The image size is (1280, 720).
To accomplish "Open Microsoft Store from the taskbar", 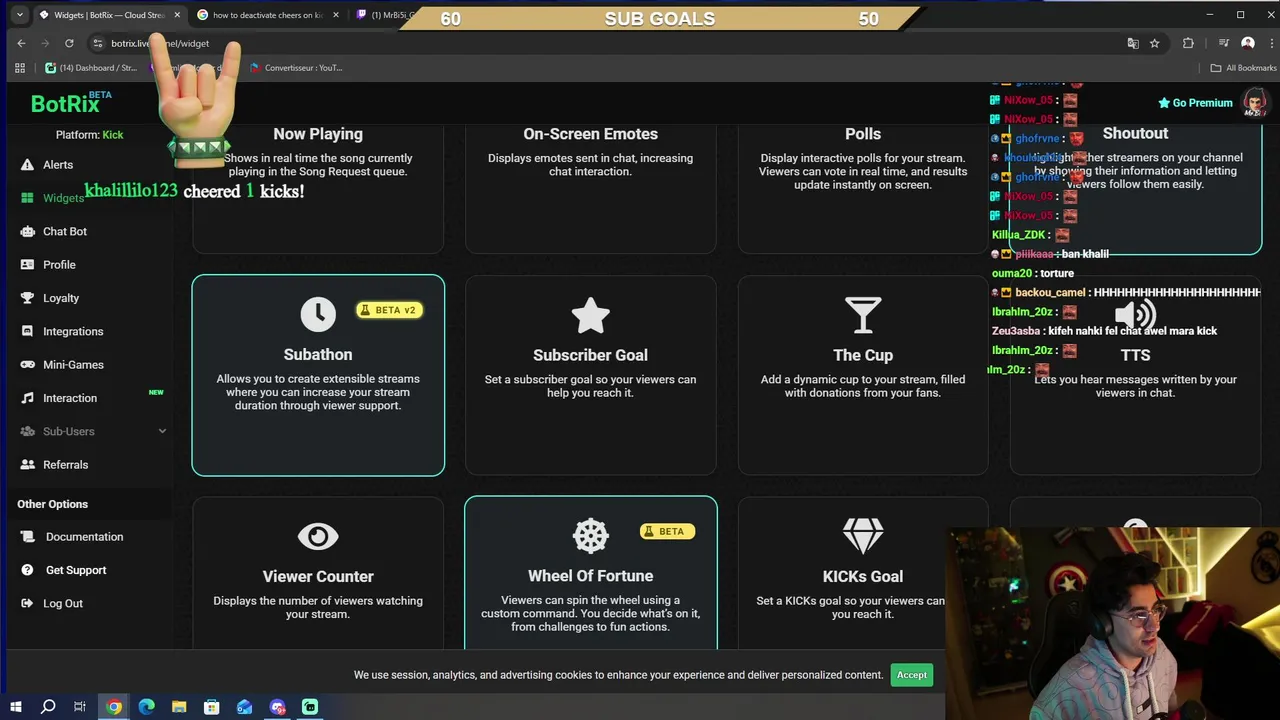I will click(212, 707).
